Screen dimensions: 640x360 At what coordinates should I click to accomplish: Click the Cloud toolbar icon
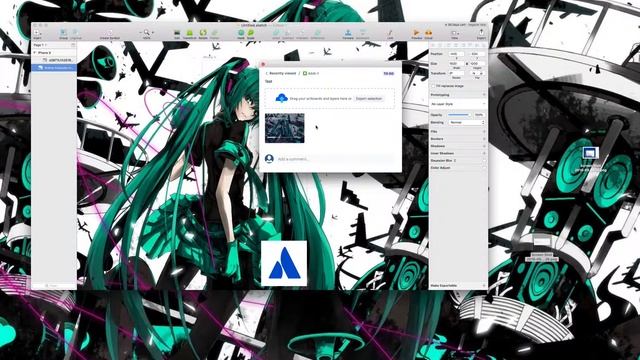click(428, 32)
